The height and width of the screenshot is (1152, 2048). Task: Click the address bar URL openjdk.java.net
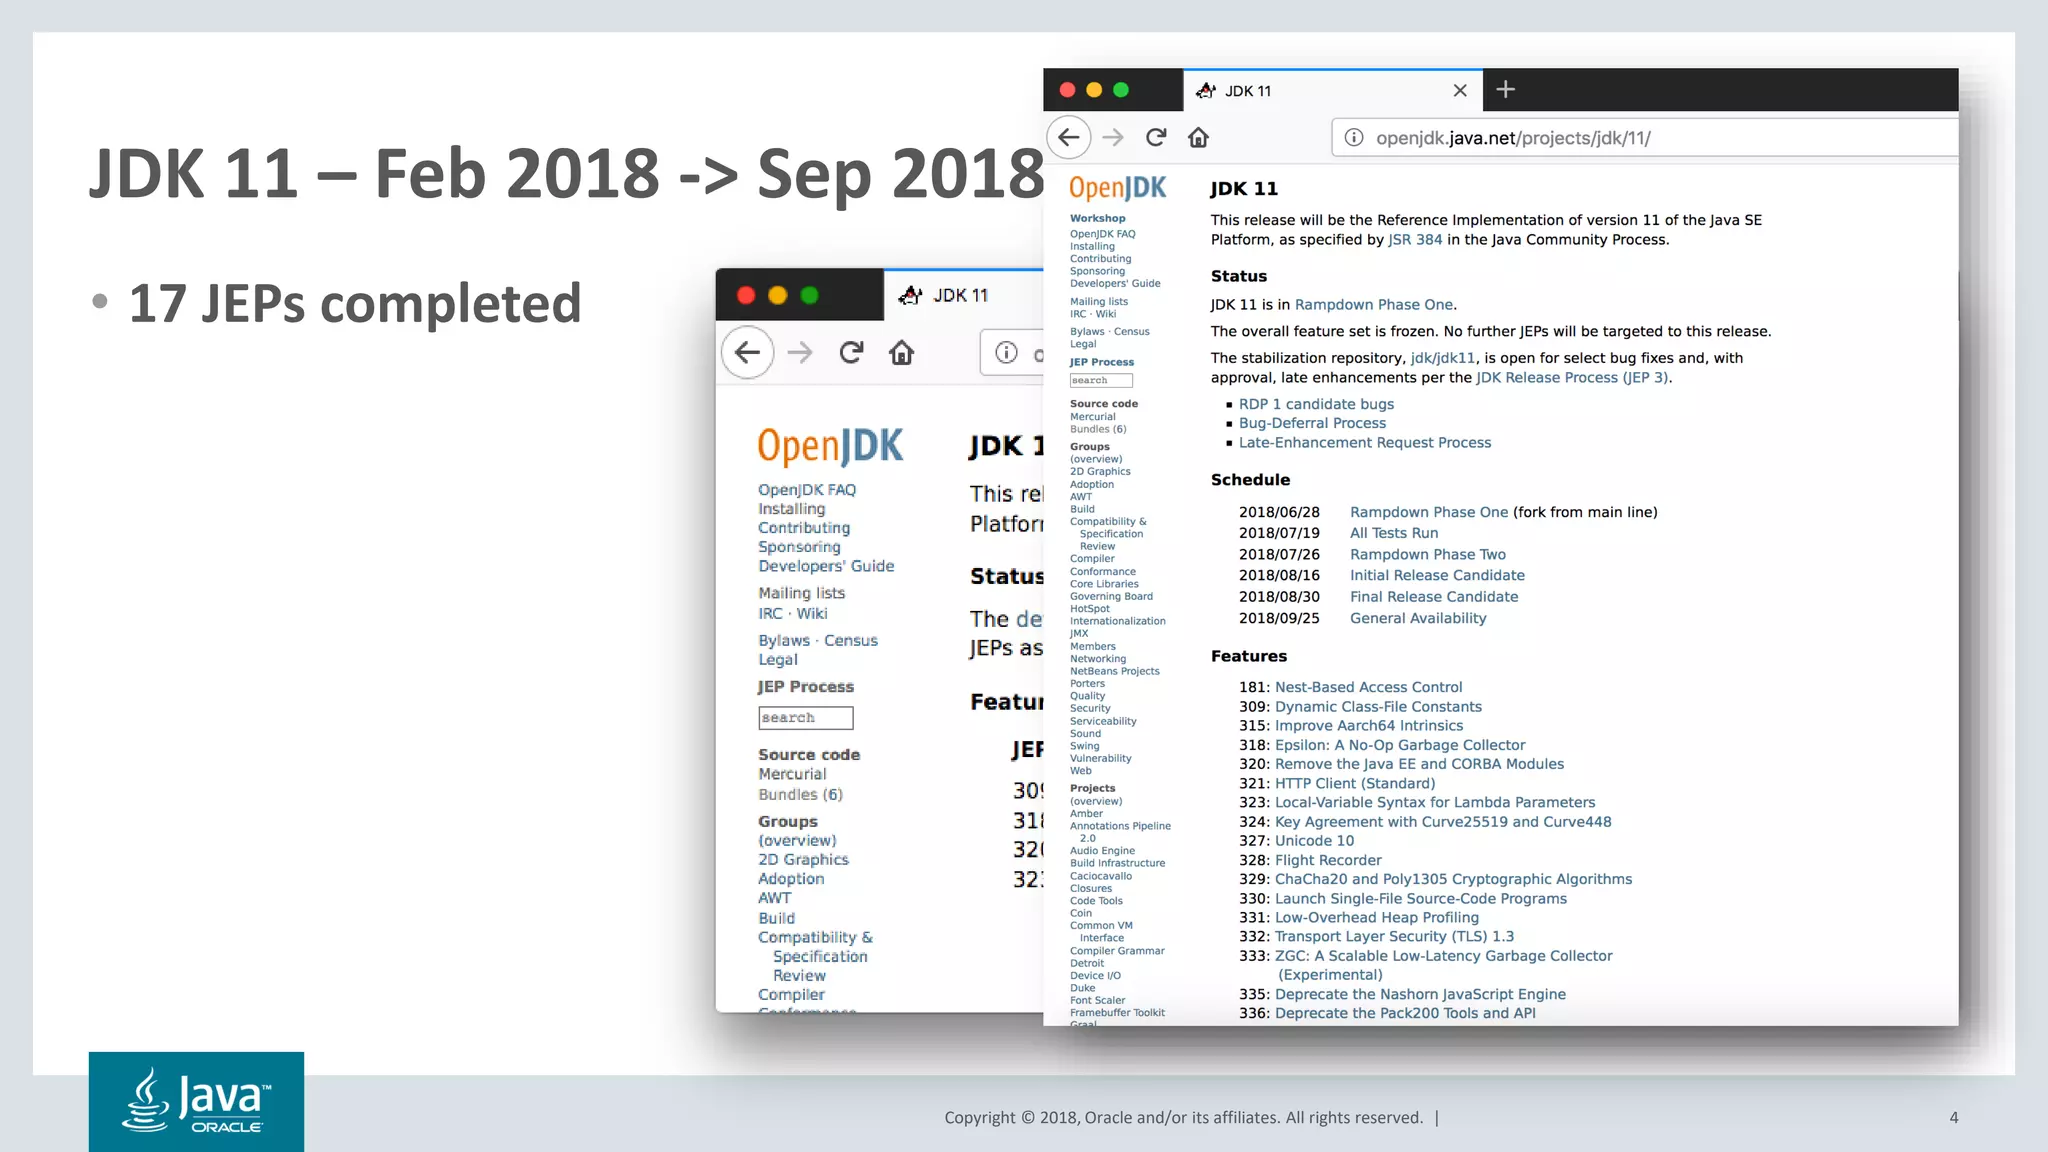click(1512, 138)
